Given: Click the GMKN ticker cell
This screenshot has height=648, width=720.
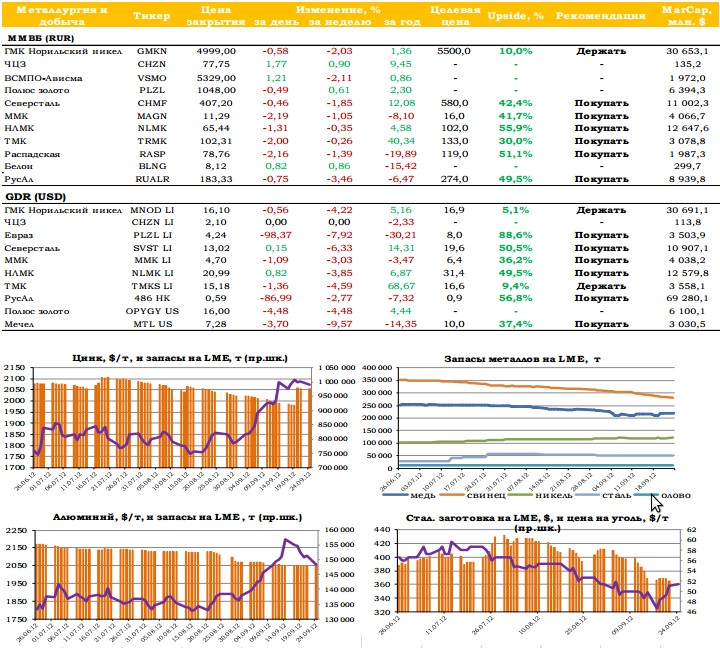Looking at the screenshot, I should pos(152,51).
